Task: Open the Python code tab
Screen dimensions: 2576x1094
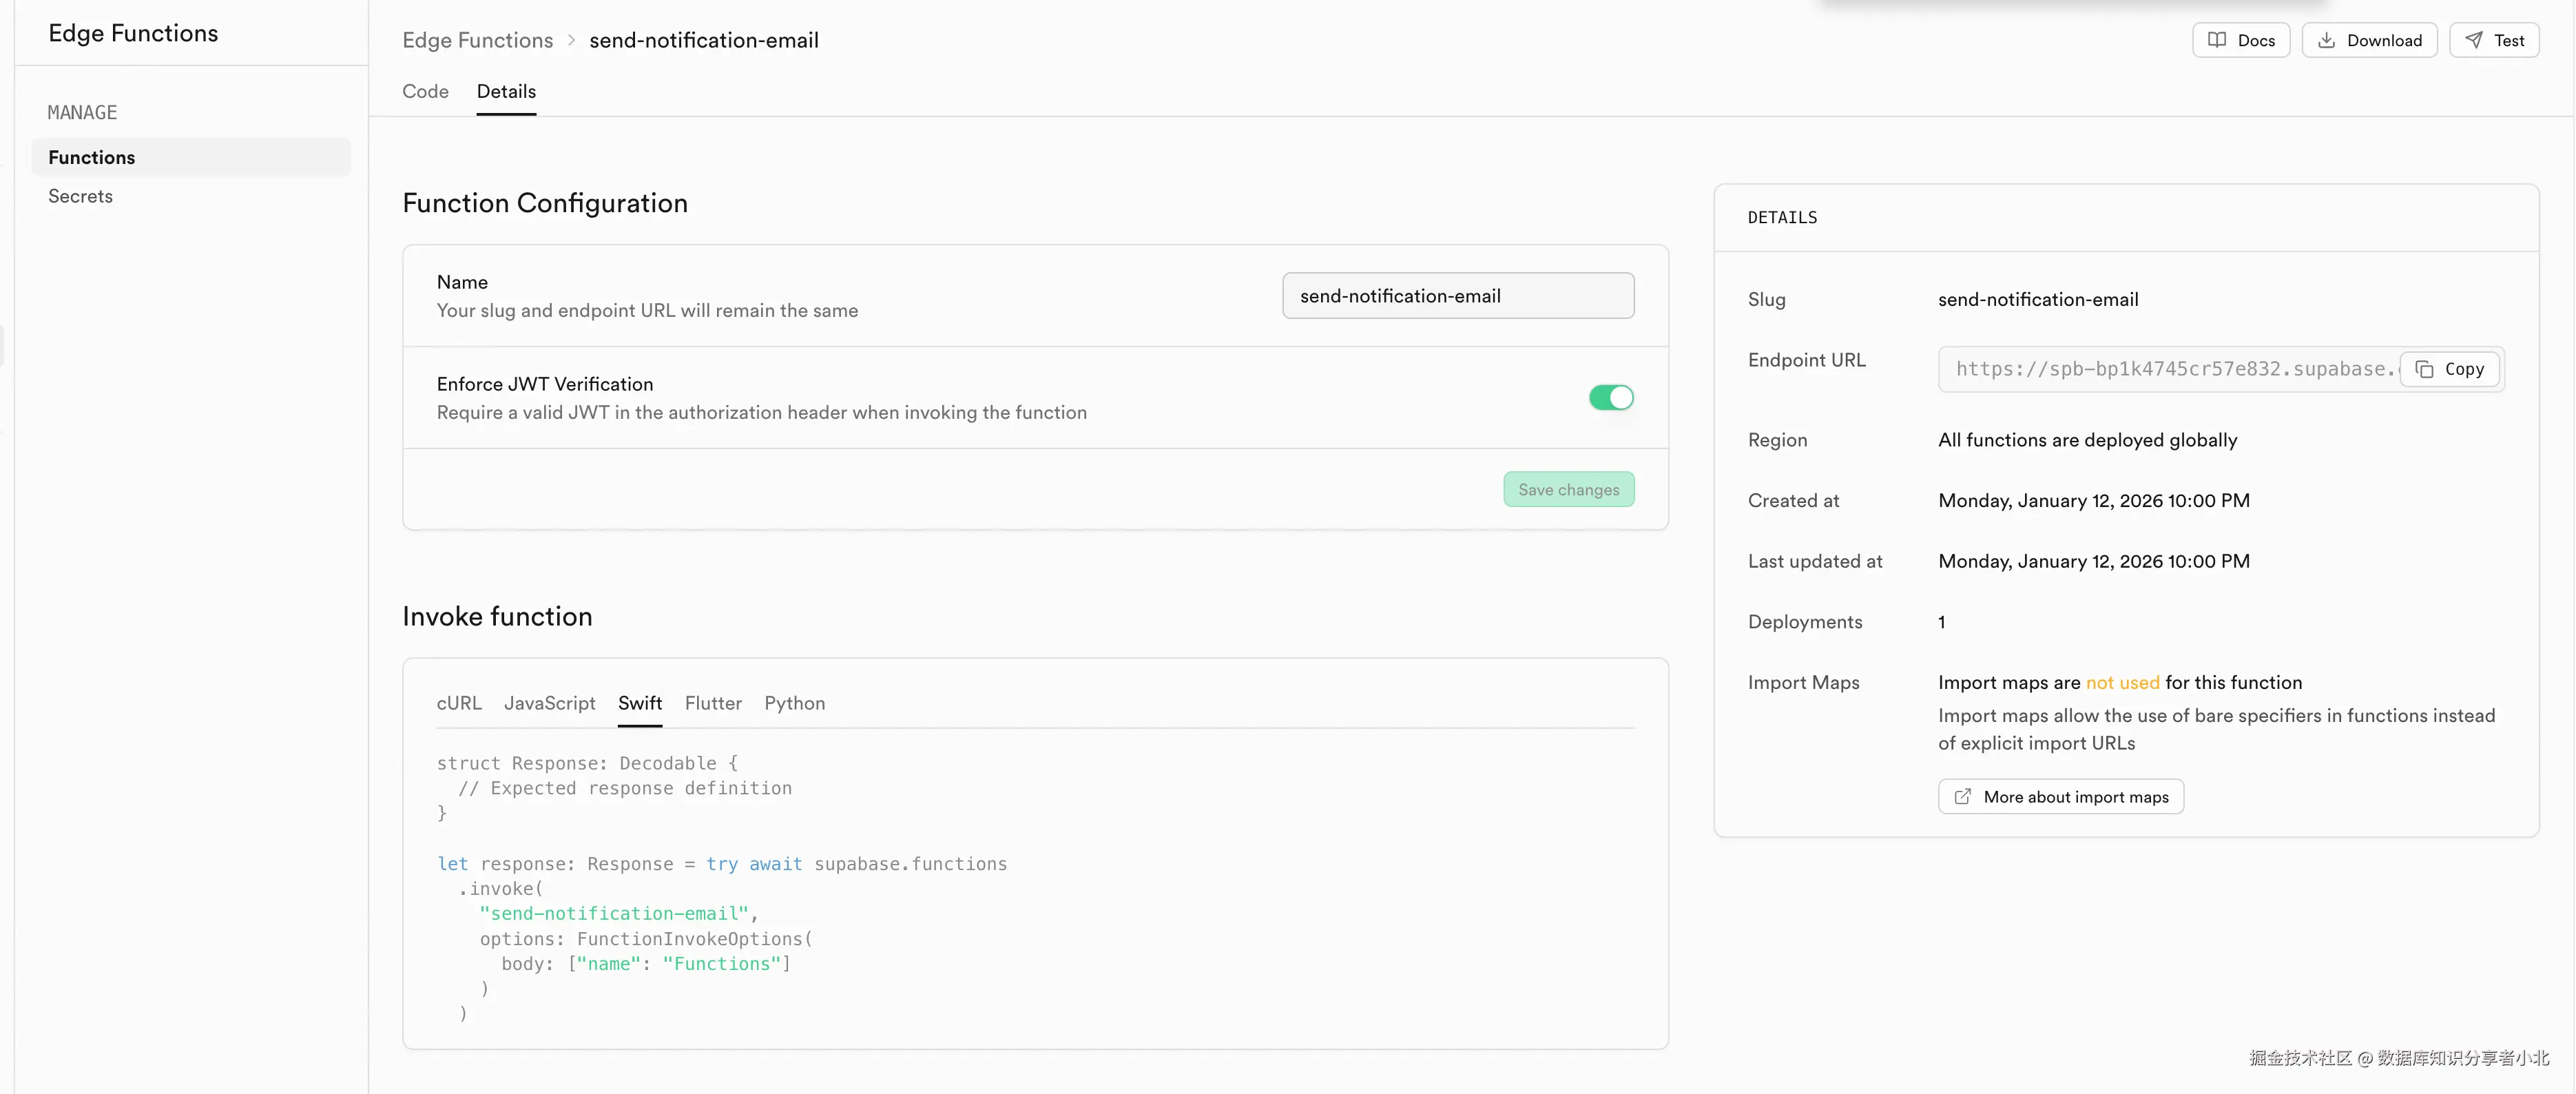Action: [x=794, y=703]
